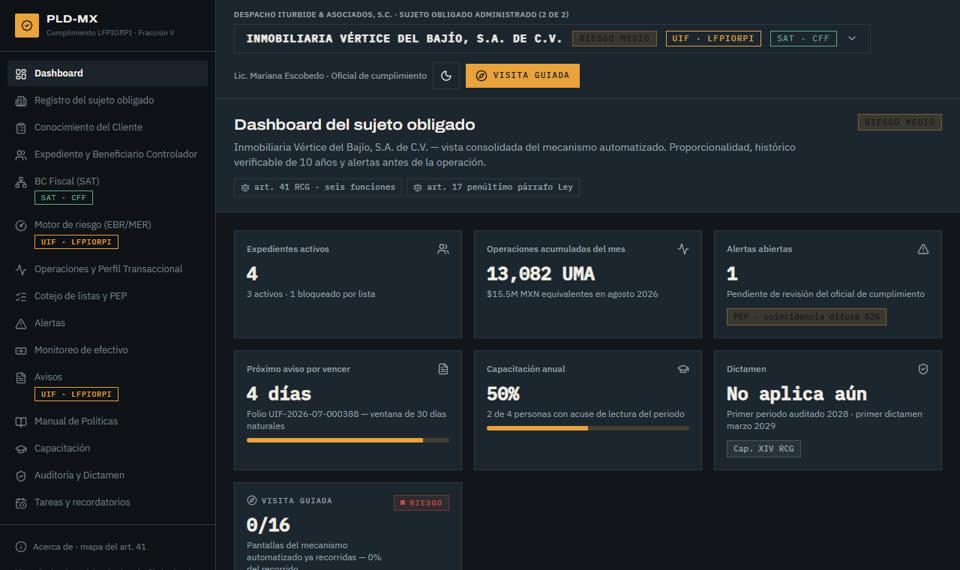Toggle dark mode with the moon button
960x570 pixels.
(446, 76)
